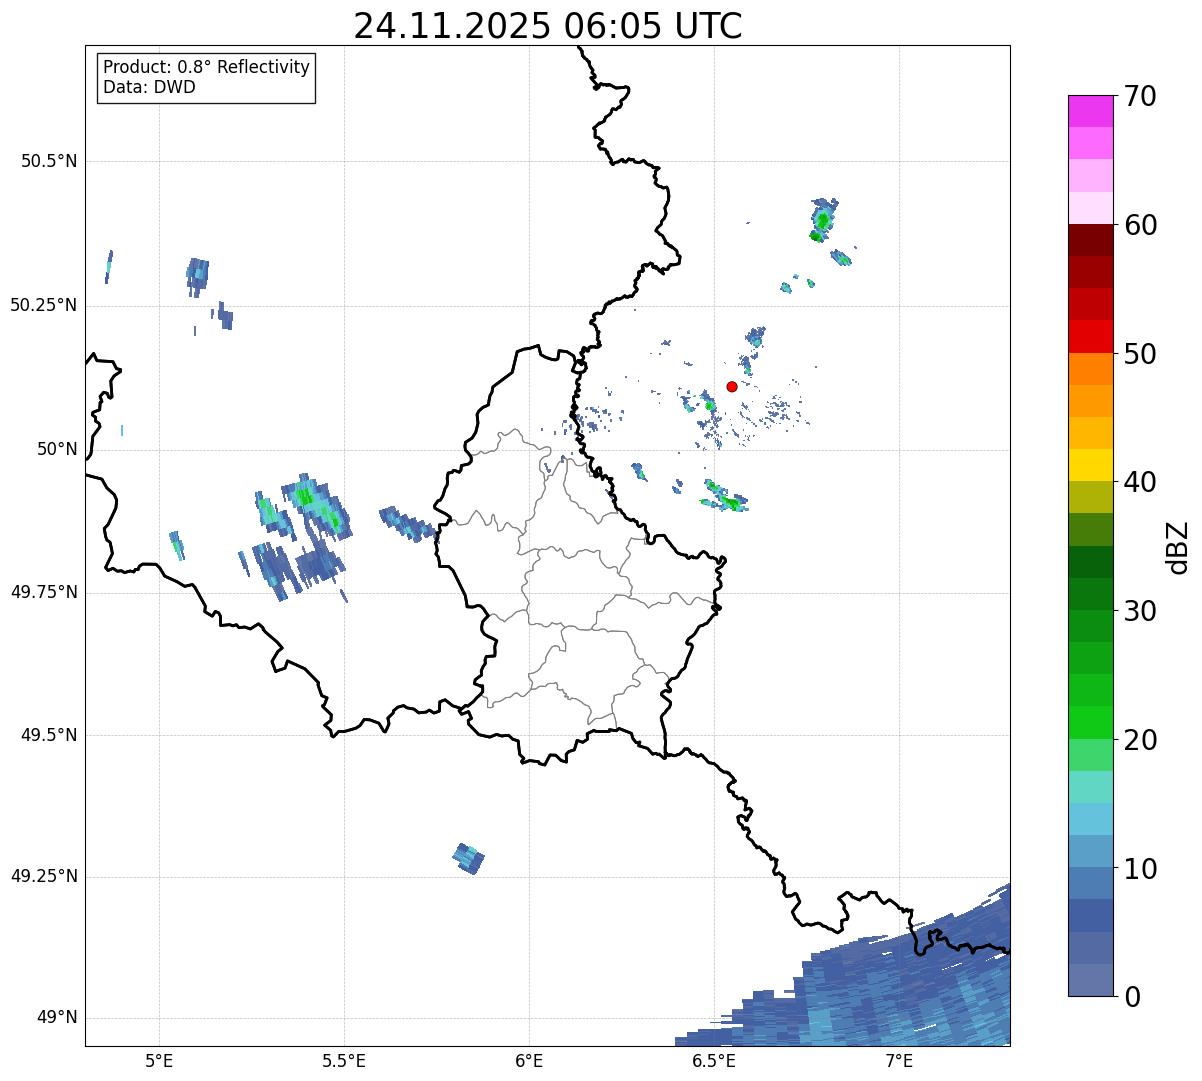This screenshot has height=1081, width=1202.
Task: Click the bright green swatch just above 20 dBZ
Action: point(1090,722)
